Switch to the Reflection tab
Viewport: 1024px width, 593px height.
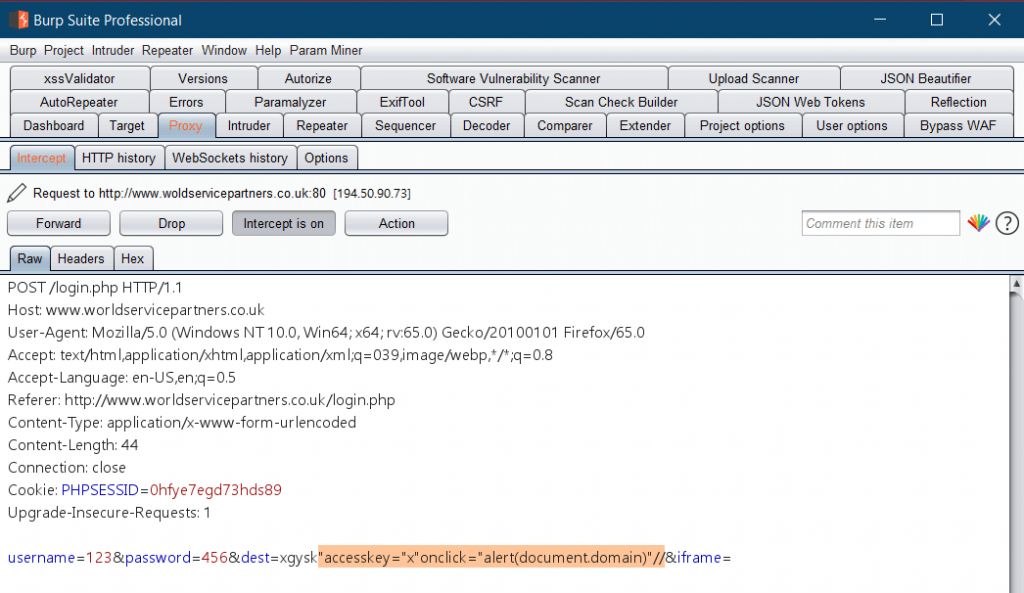[x=959, y=102]
